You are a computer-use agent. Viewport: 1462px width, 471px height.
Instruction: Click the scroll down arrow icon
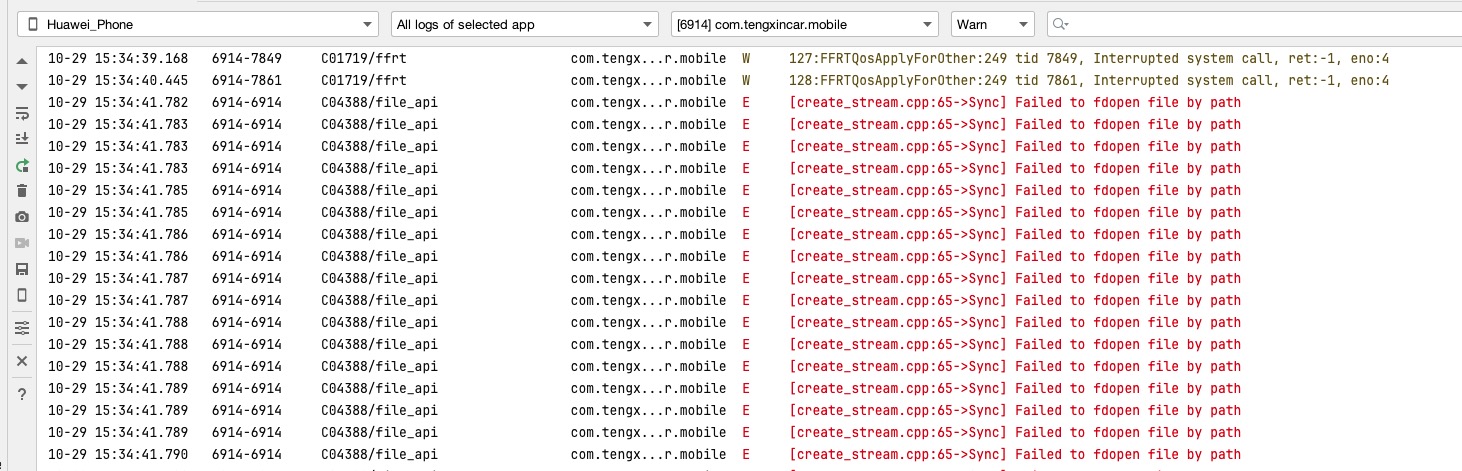22,87
